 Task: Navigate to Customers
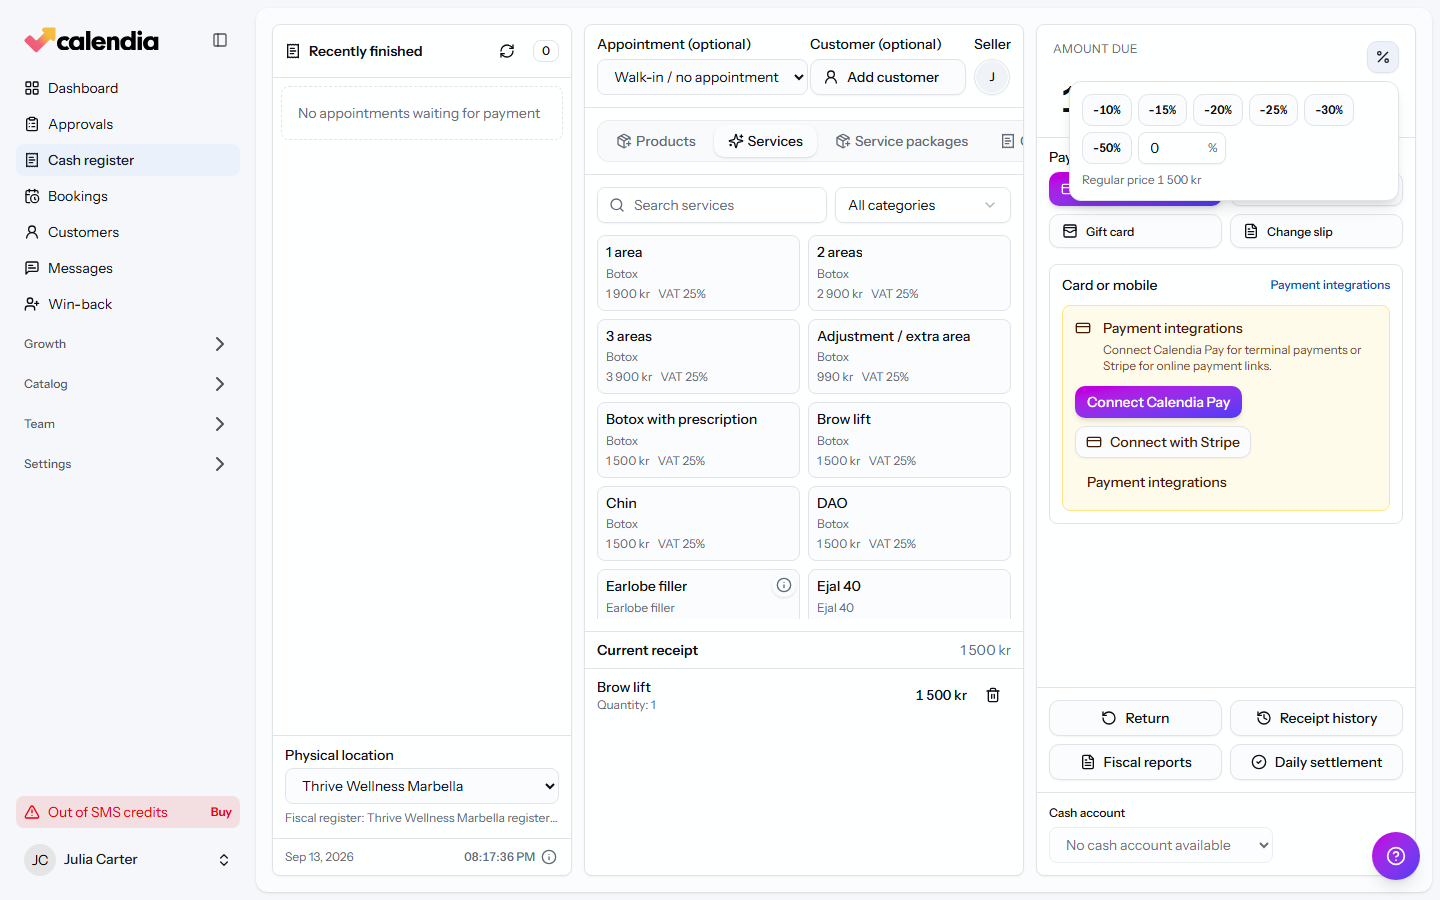[128, 232]
